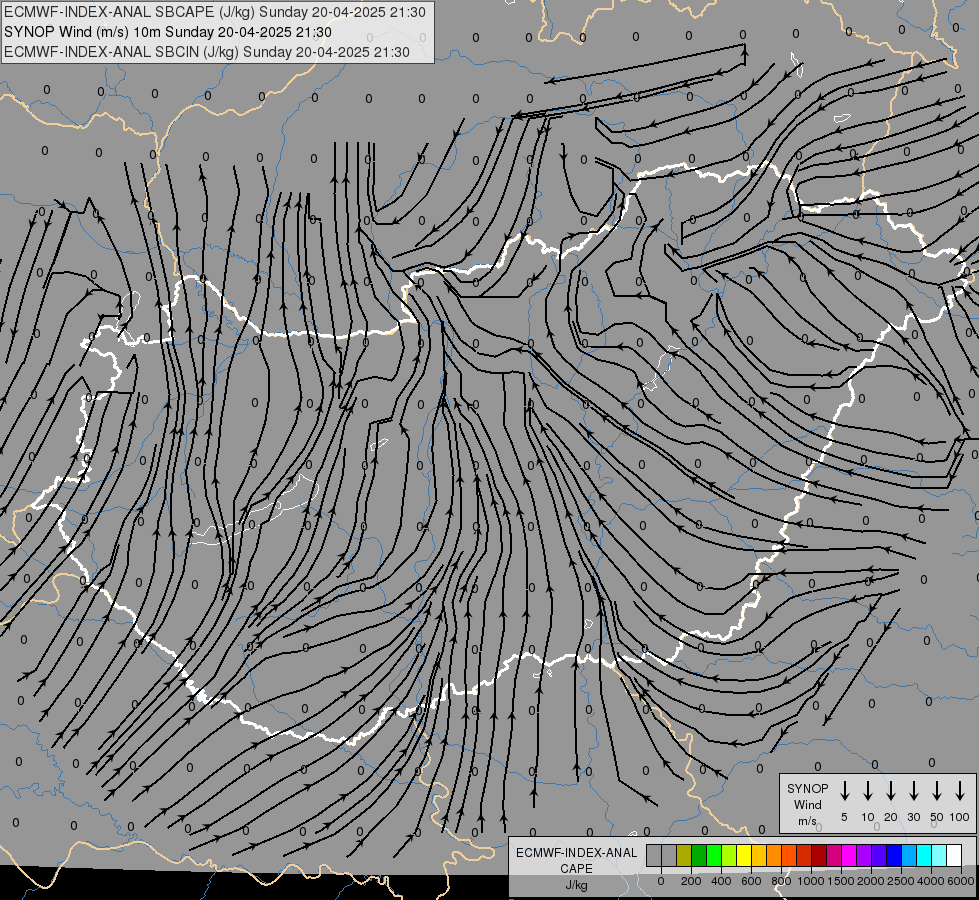Viewport: 979px width, 900px height.
Task: Click the SBCAPE title line in the header
Action: tap(215, 12)
